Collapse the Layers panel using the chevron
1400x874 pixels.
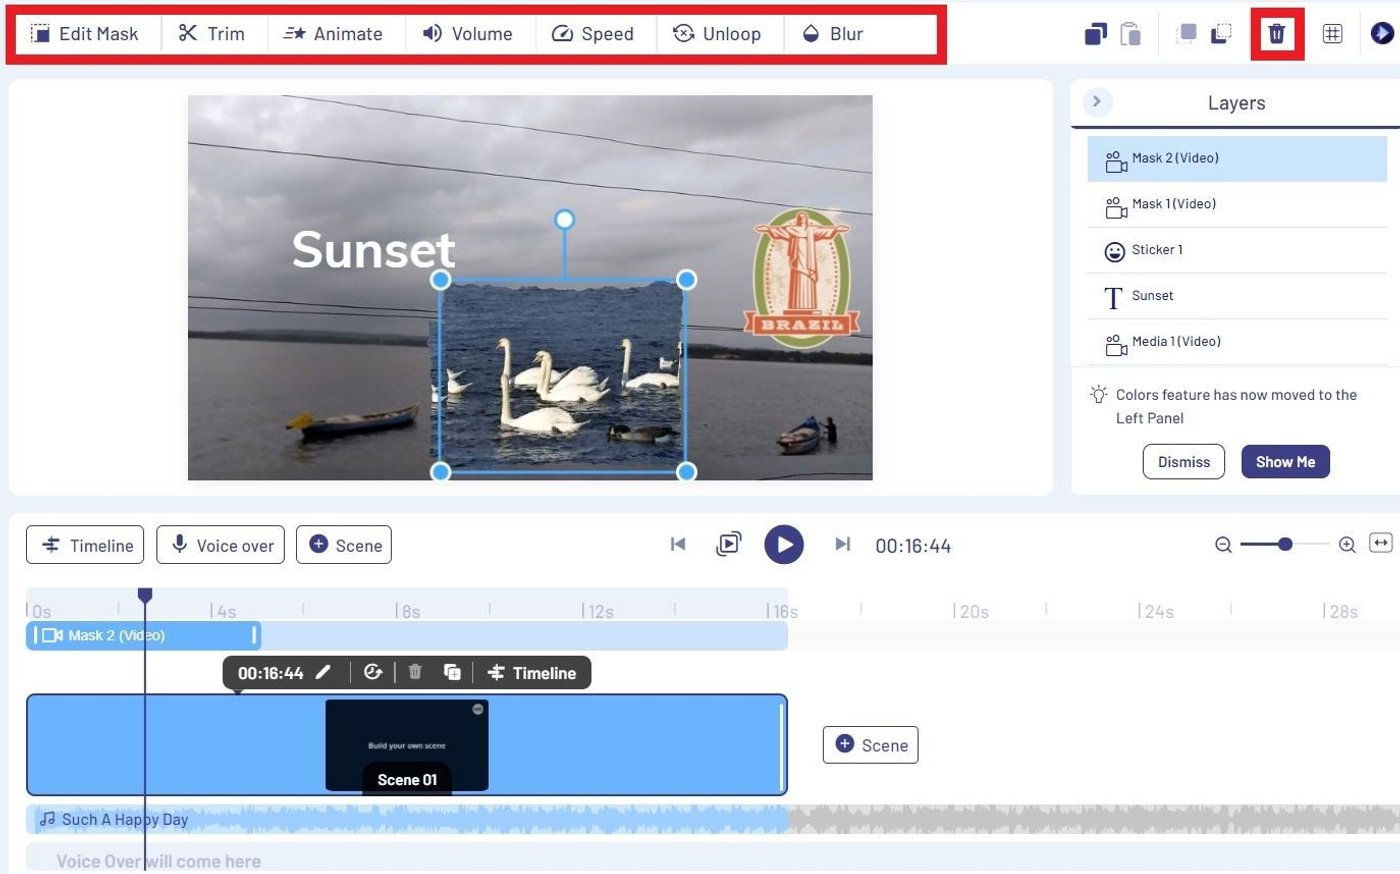pos(1097,101)
